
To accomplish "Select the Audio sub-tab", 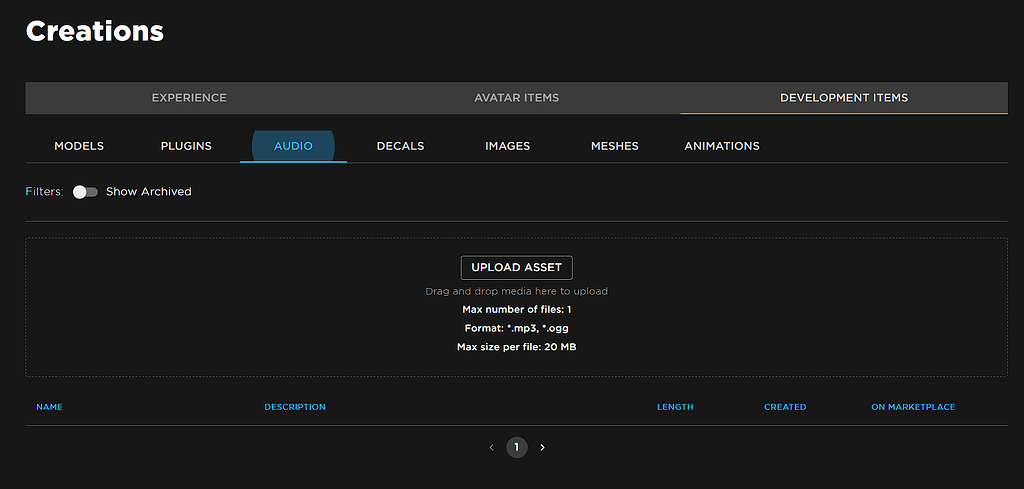I will coord(293,146).
